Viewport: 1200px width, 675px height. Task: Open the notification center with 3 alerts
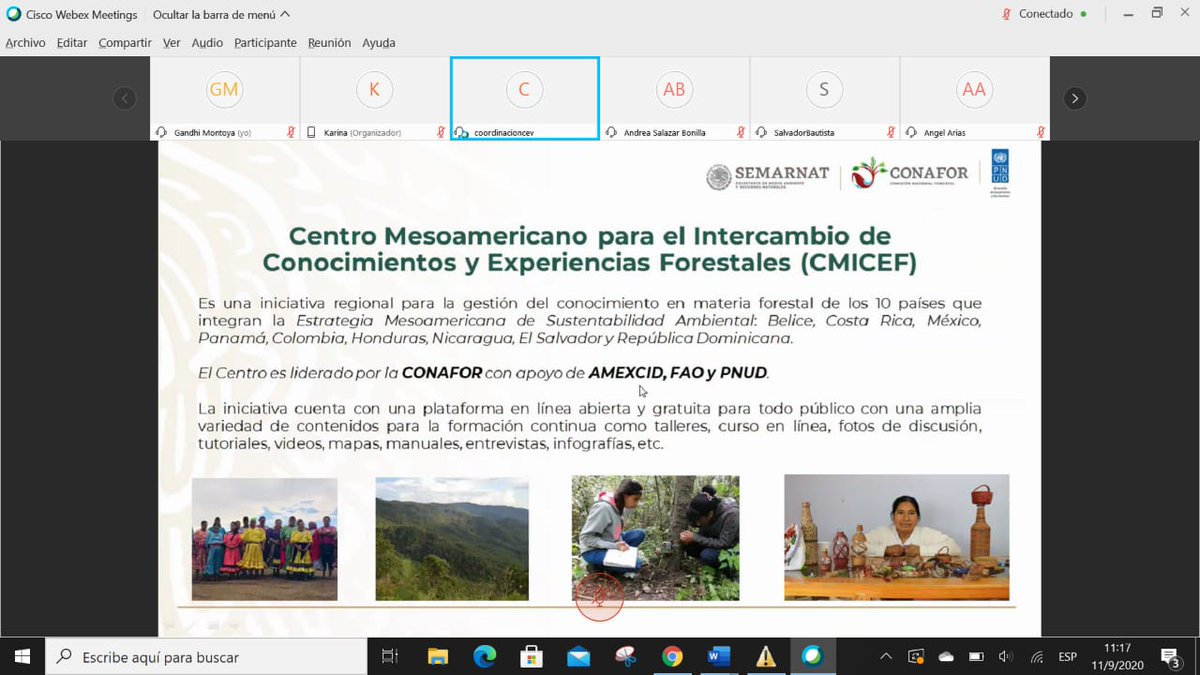1171,657
